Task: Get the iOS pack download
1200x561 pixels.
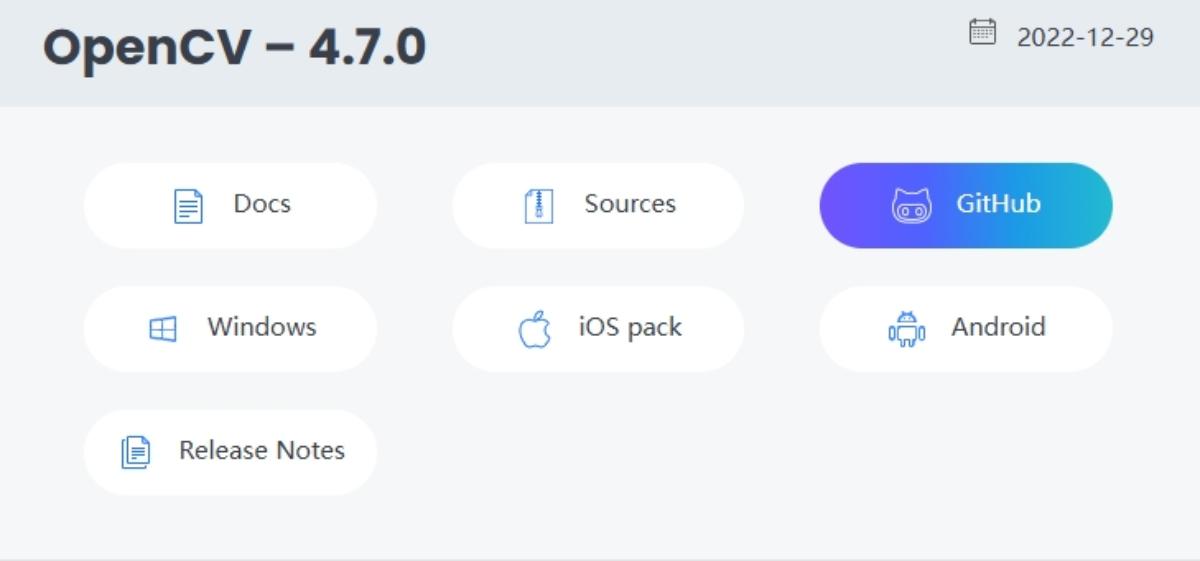Action: click(598, 328)
